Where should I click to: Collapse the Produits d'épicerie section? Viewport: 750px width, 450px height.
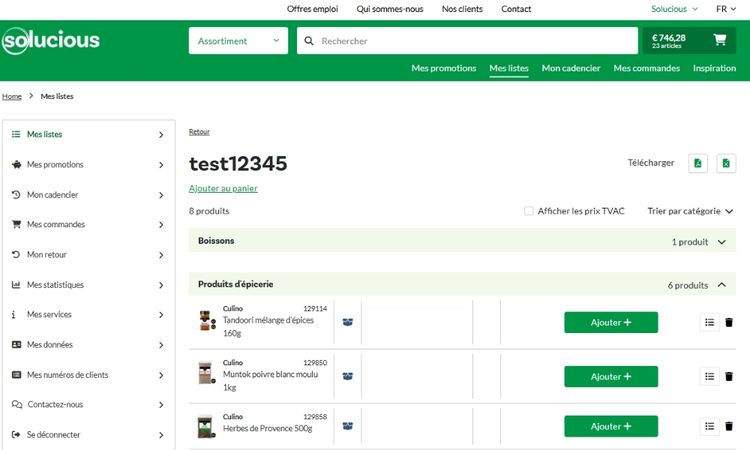pos(721,285)
